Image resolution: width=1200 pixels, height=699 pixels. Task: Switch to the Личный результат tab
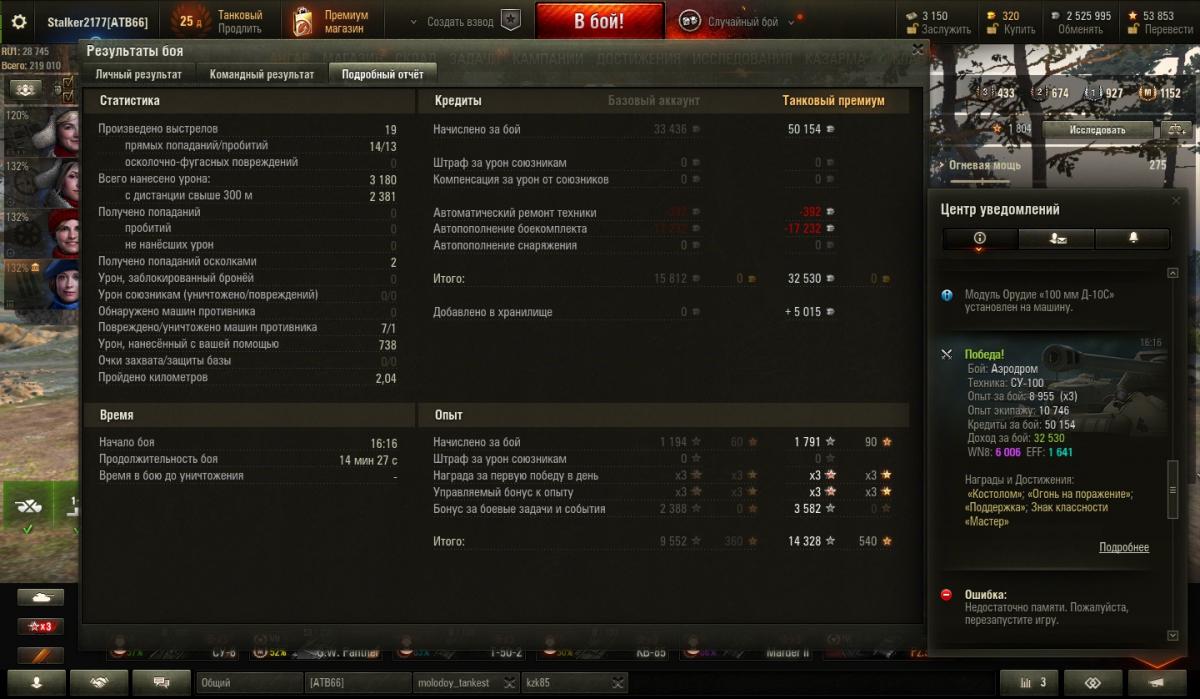click(x=139, y=74)
